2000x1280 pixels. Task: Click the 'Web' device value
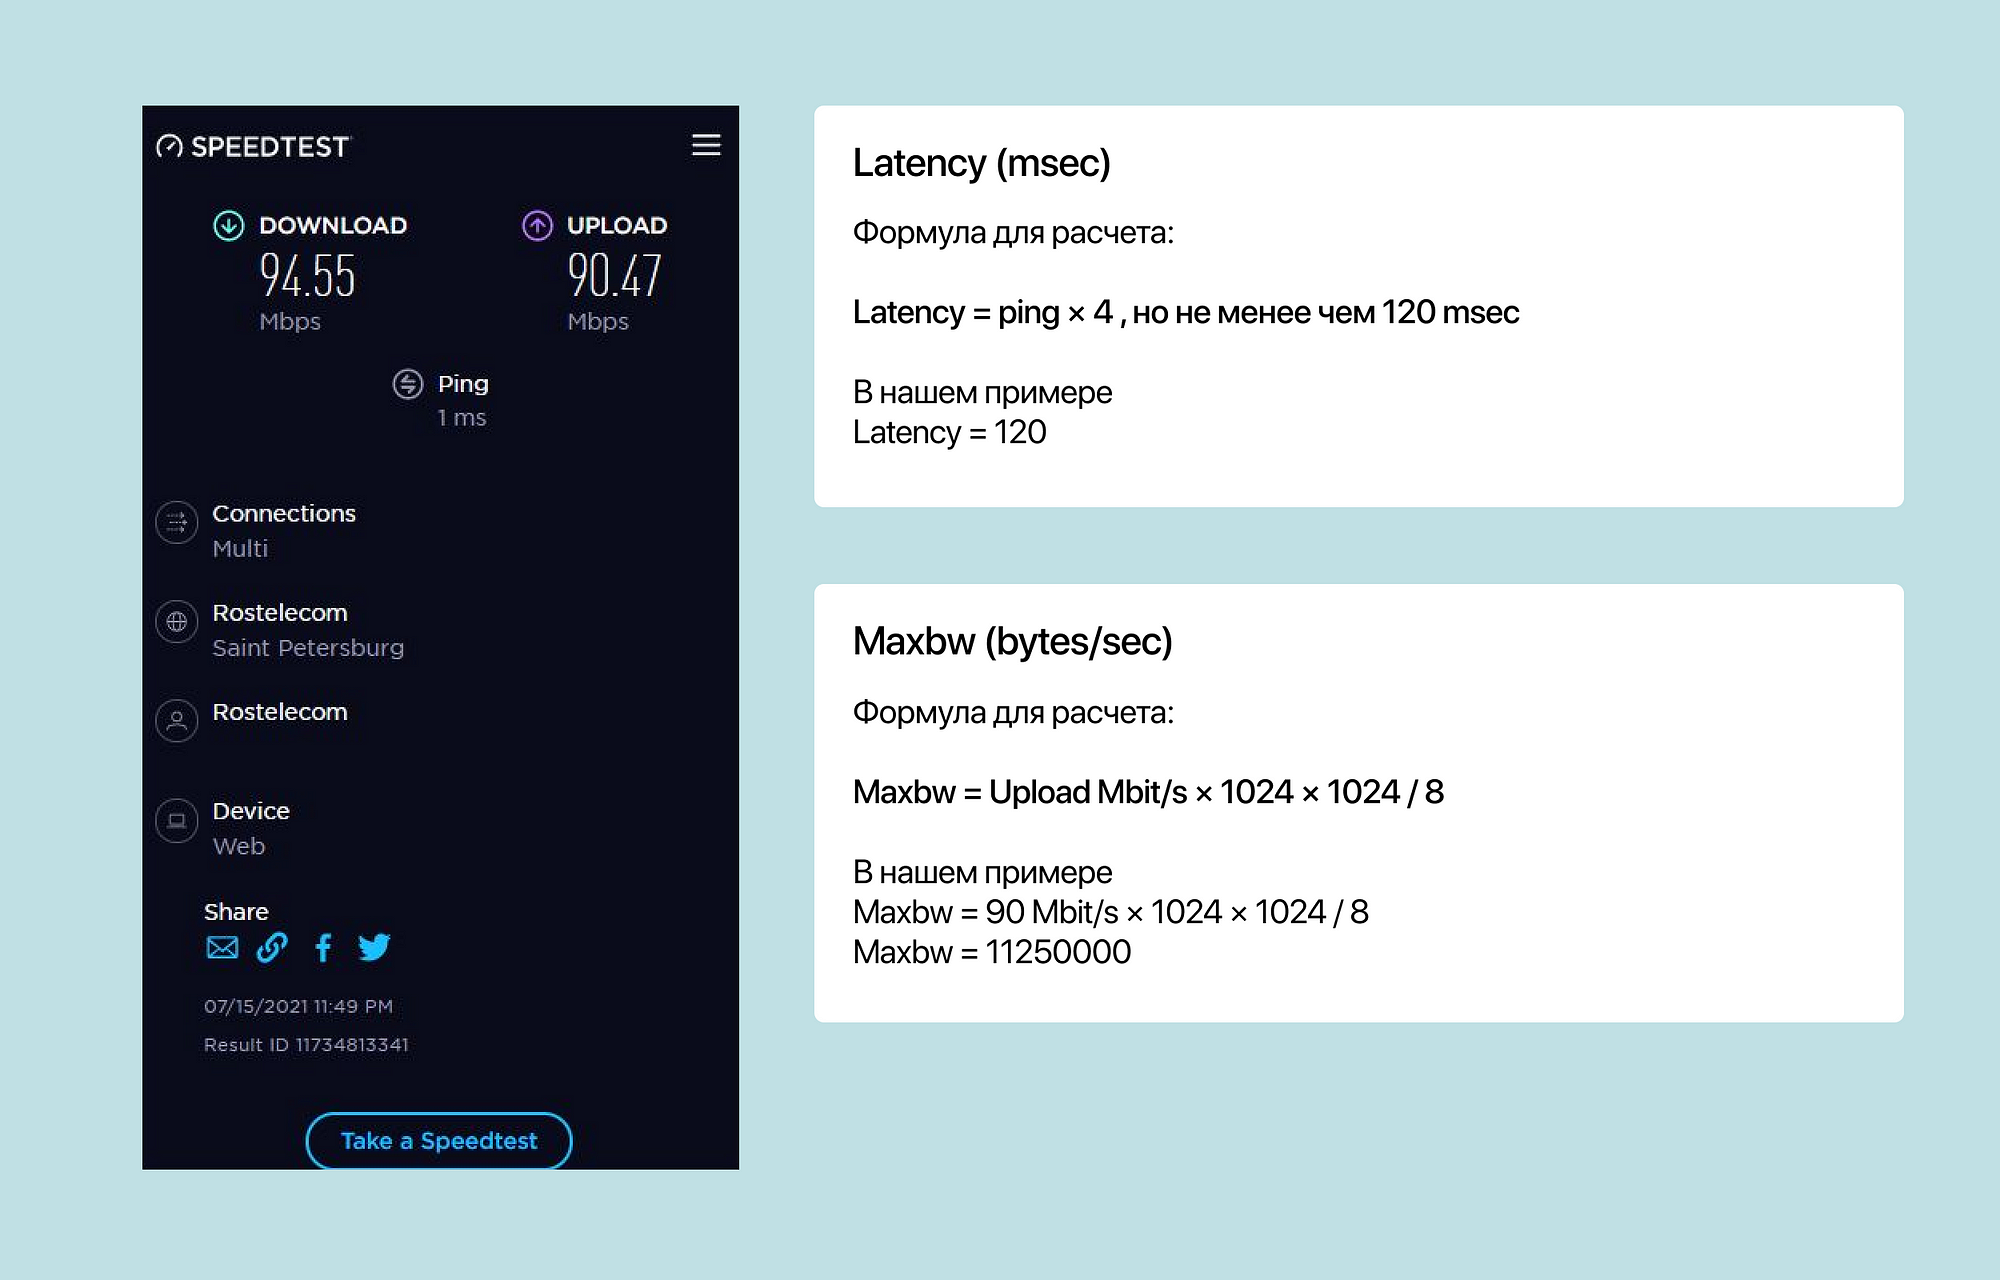coord(239,846)
